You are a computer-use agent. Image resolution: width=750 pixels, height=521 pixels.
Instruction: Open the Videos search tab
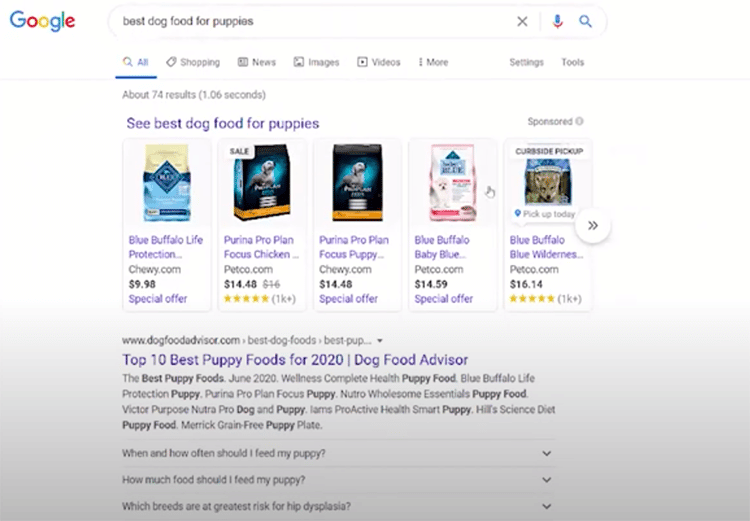[x=379, y=62]
